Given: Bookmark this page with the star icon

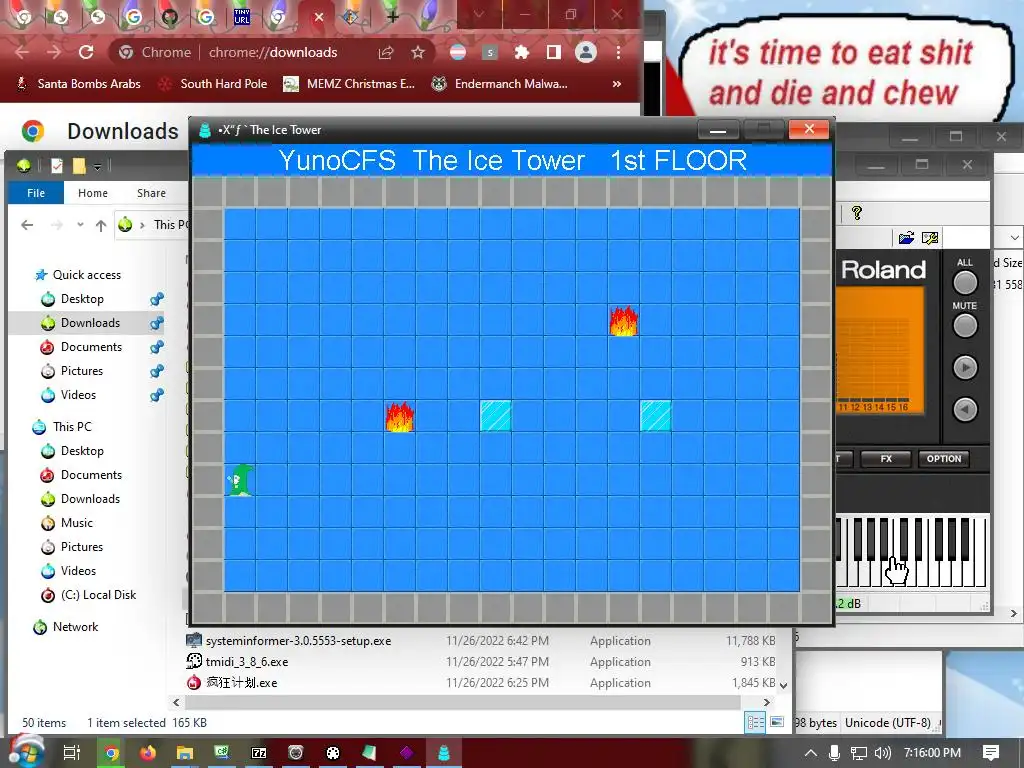Looking at the screenshot, I should click(418, 52).
